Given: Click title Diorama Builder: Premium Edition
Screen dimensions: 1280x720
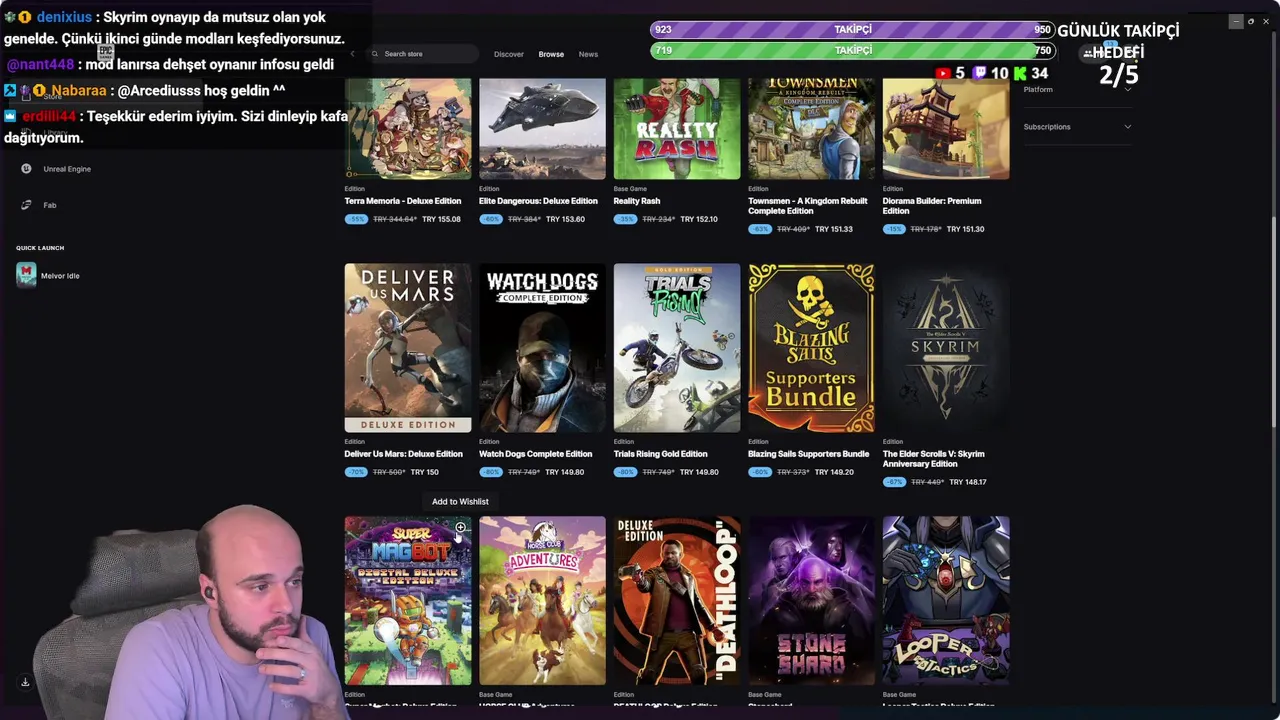Looking at the screenshot, I should [932, 206].
